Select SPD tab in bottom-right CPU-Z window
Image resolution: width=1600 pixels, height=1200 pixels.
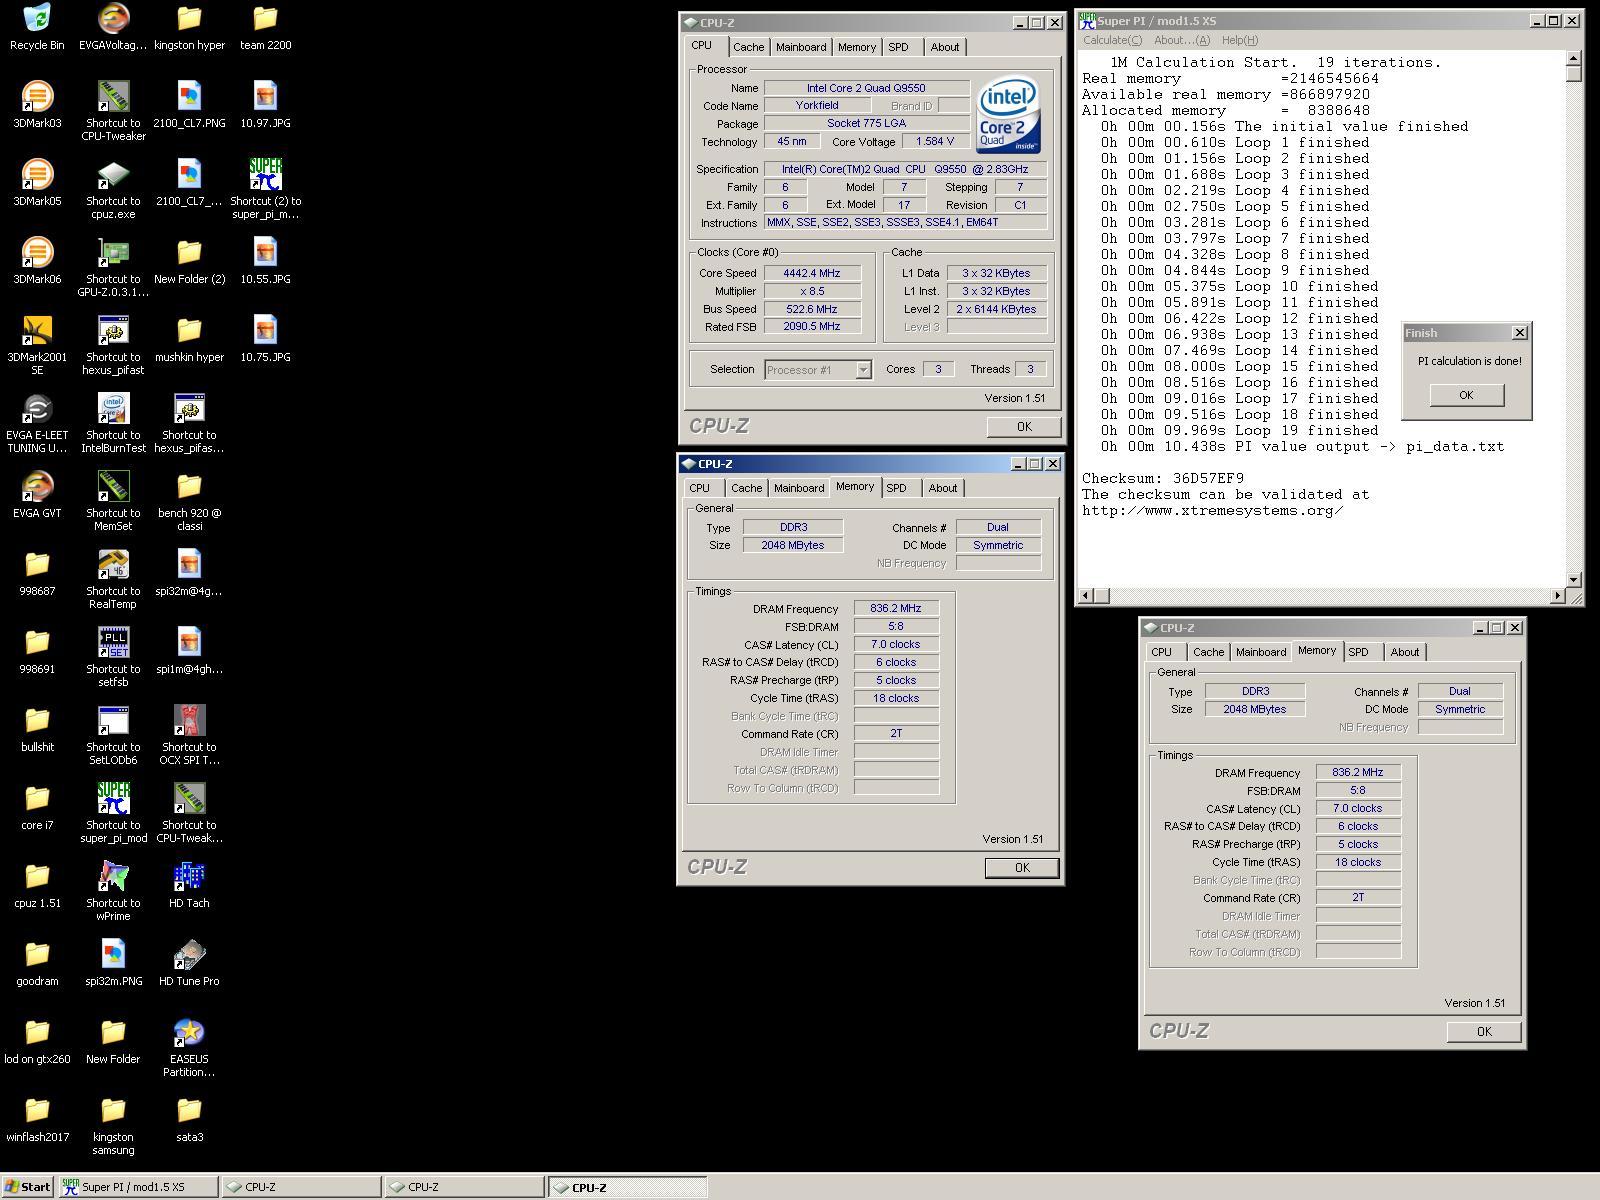click(x=1358, y=652)
